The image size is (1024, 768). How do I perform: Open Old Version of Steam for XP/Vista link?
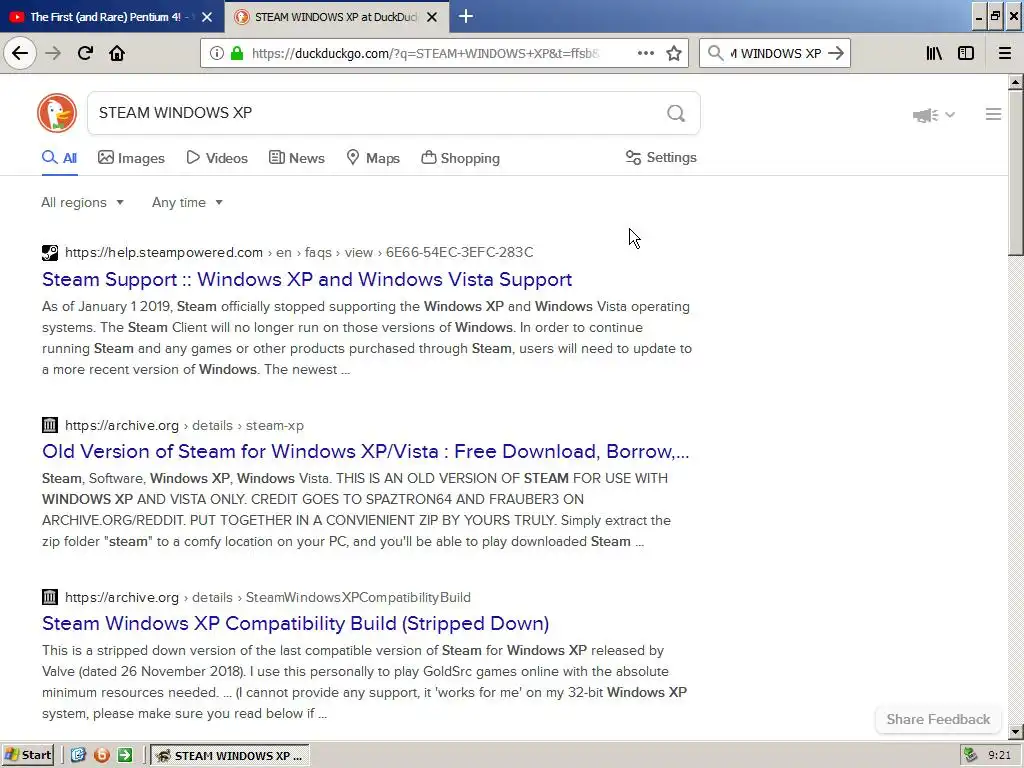[x=366, y=451]
